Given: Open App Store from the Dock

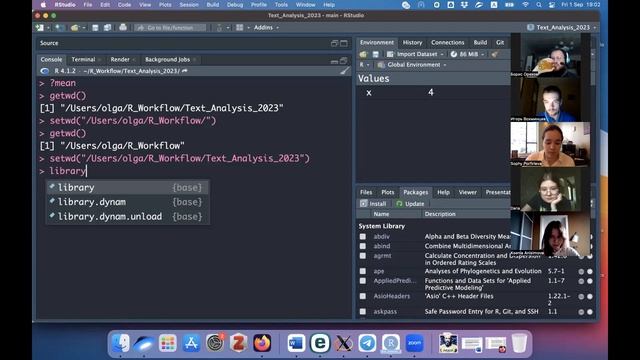Looking at the screenshot, I should [191, 343].
